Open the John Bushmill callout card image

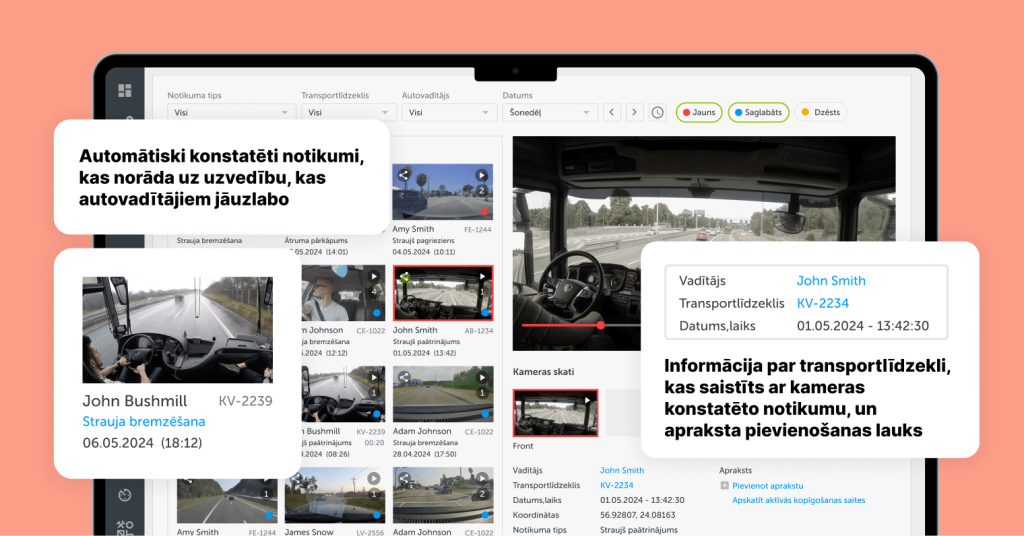pos(177,330)
